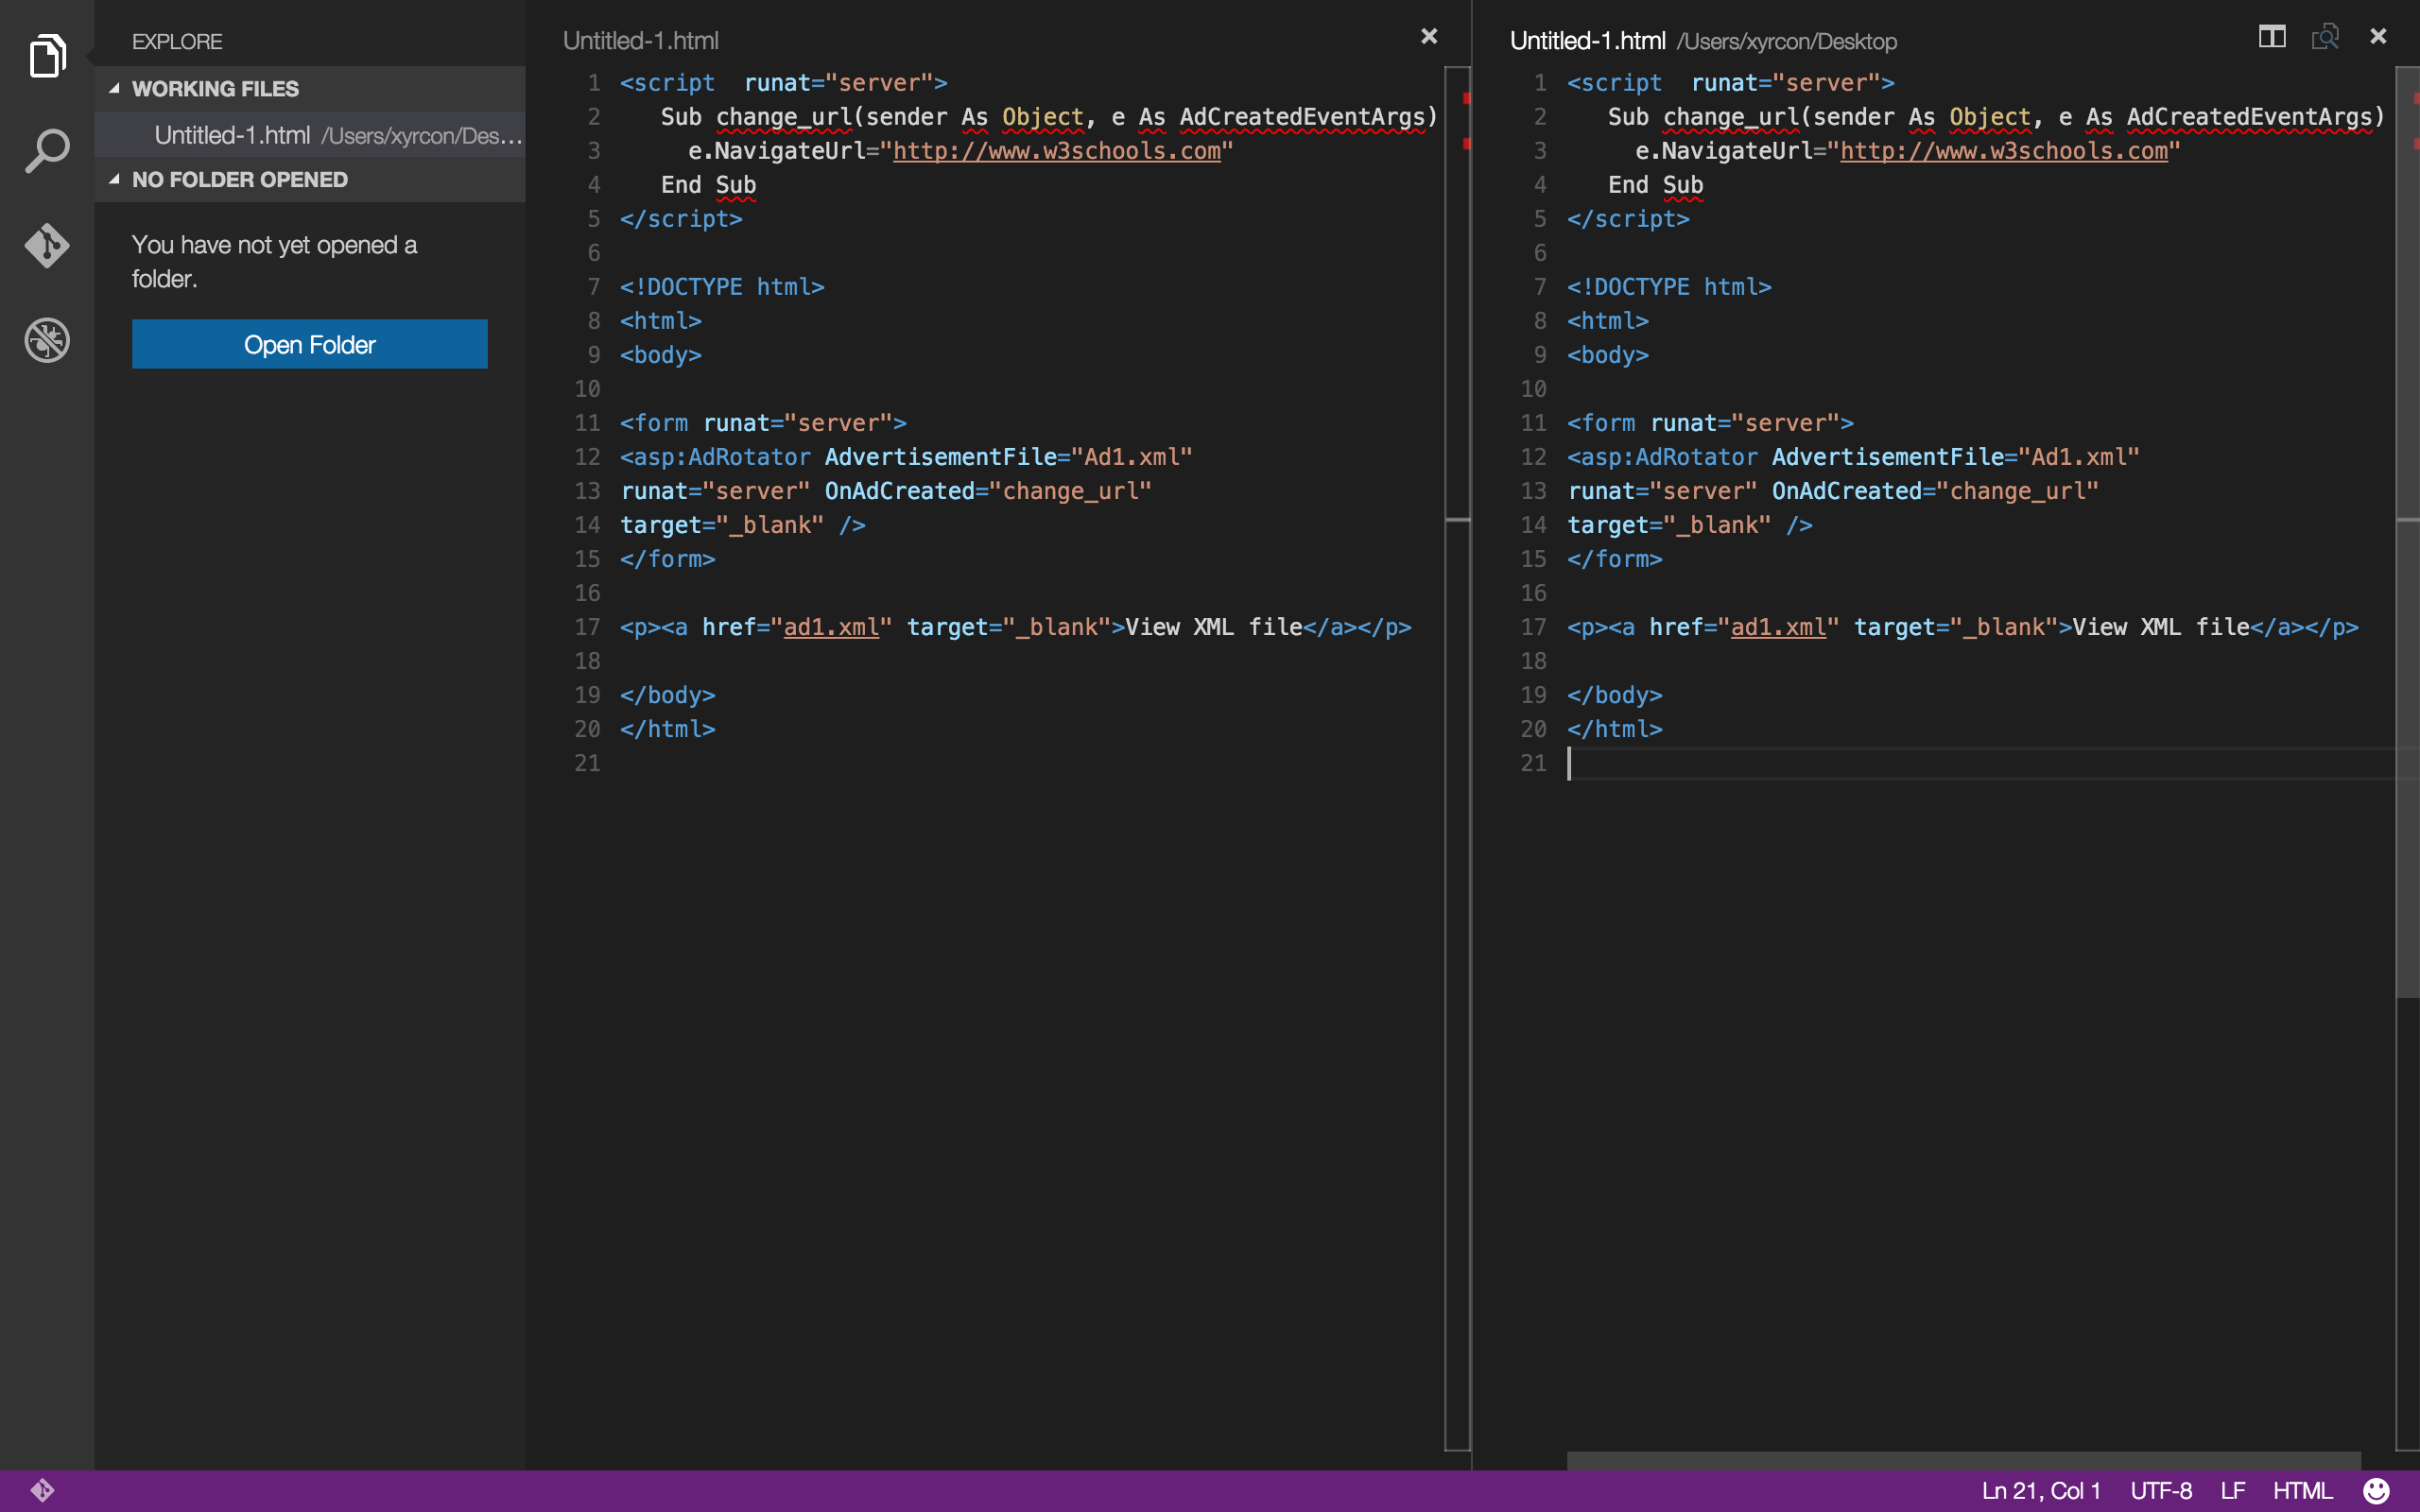Focus the right Untitled-1.html editor title
The height and width of the screenshot is (1512, 2420).
[1587, 41]
